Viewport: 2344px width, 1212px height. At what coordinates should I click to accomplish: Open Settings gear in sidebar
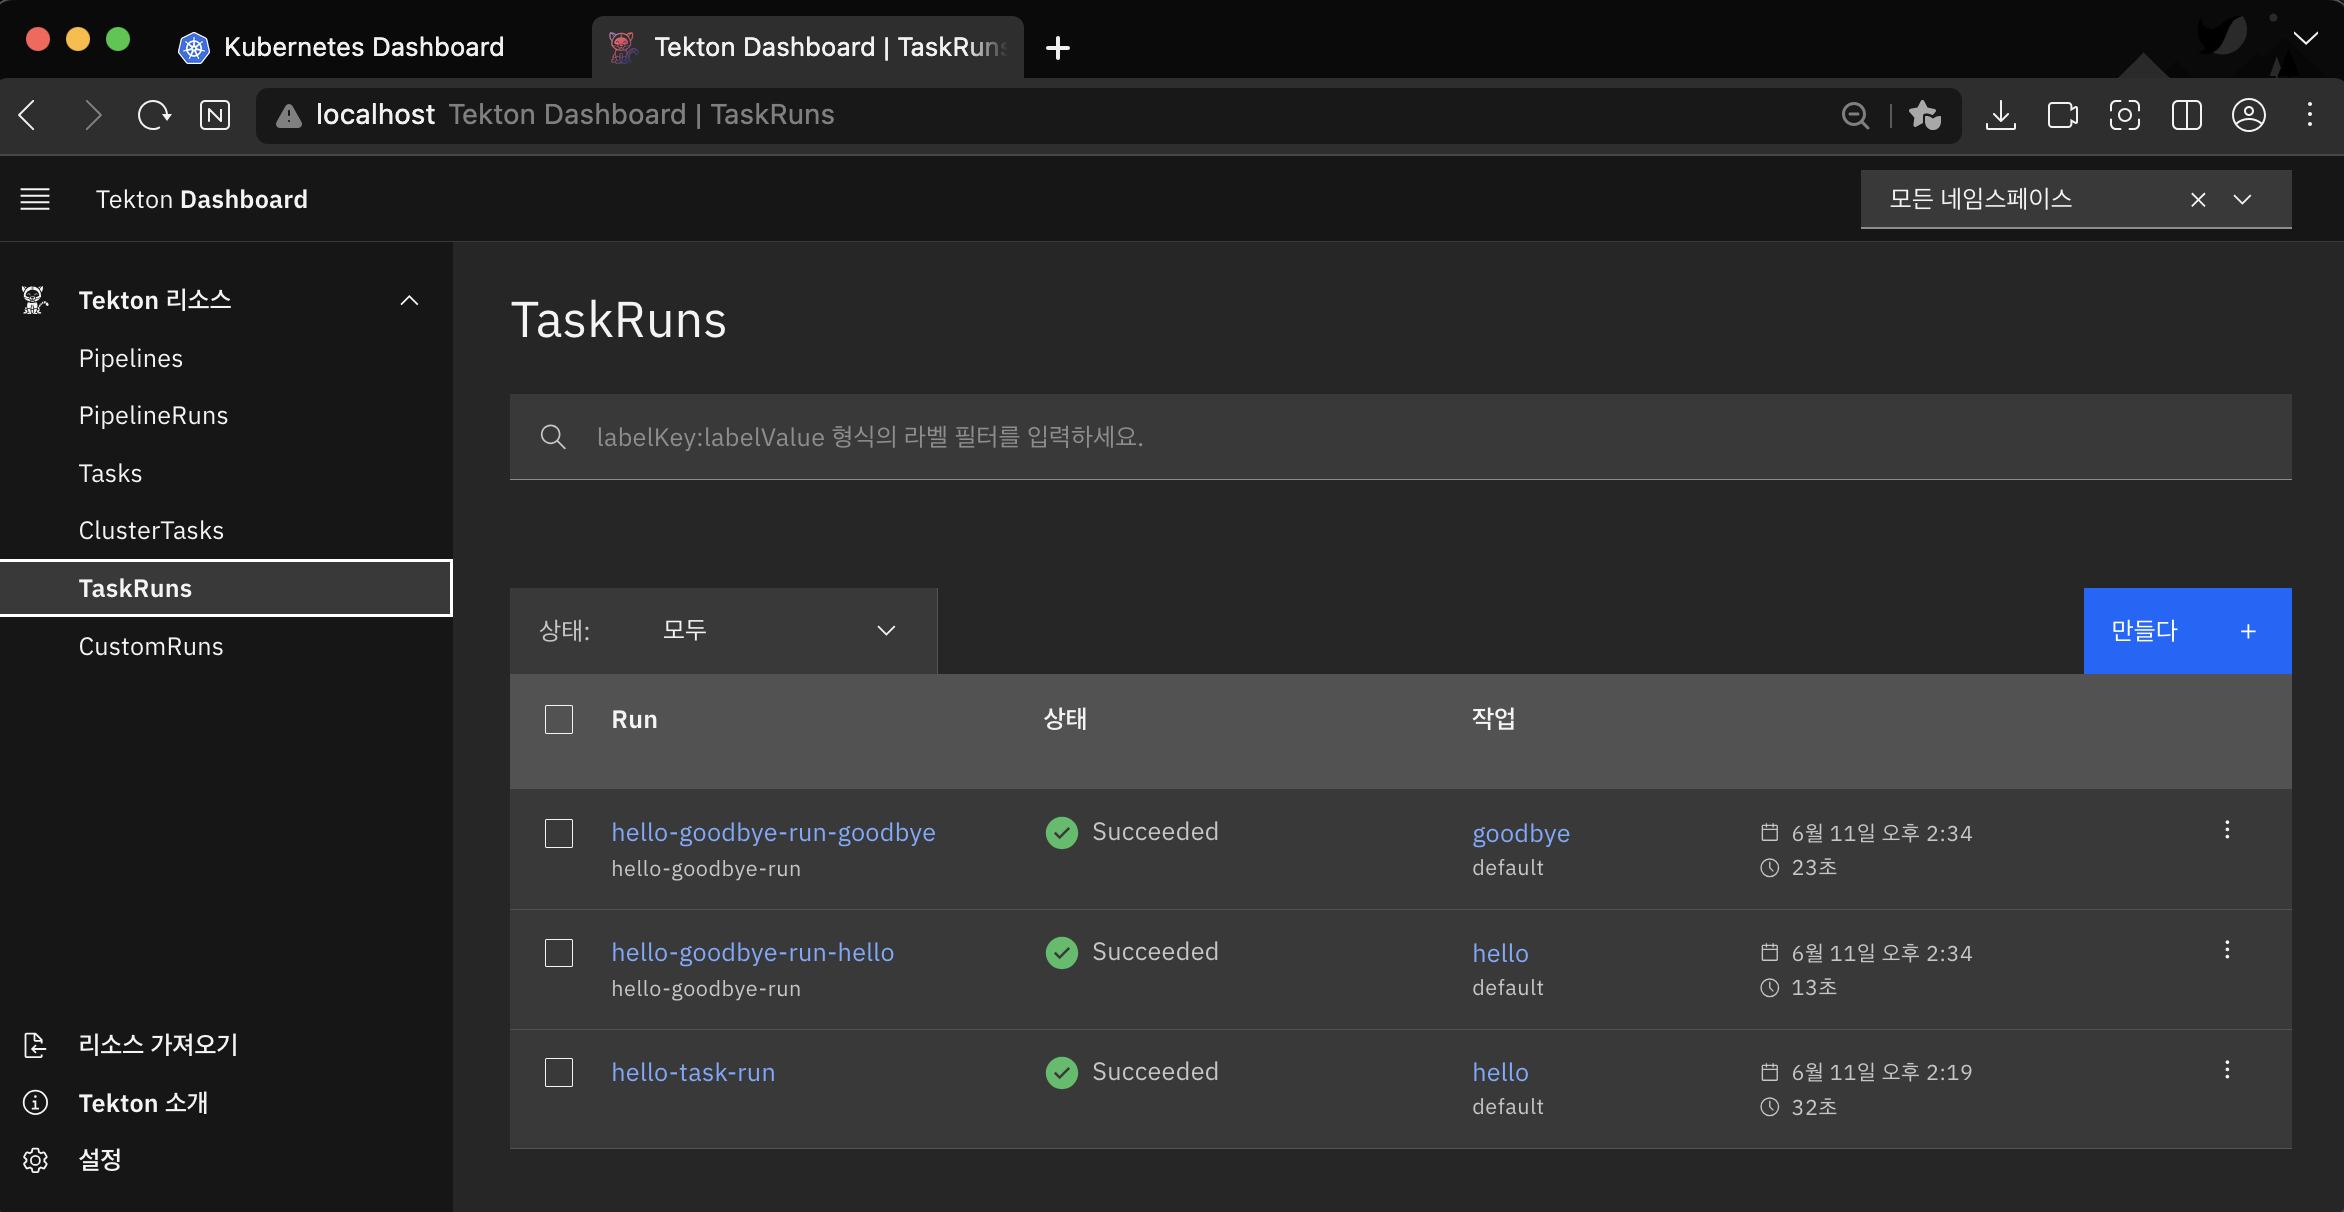click(x=35, y=1160)
